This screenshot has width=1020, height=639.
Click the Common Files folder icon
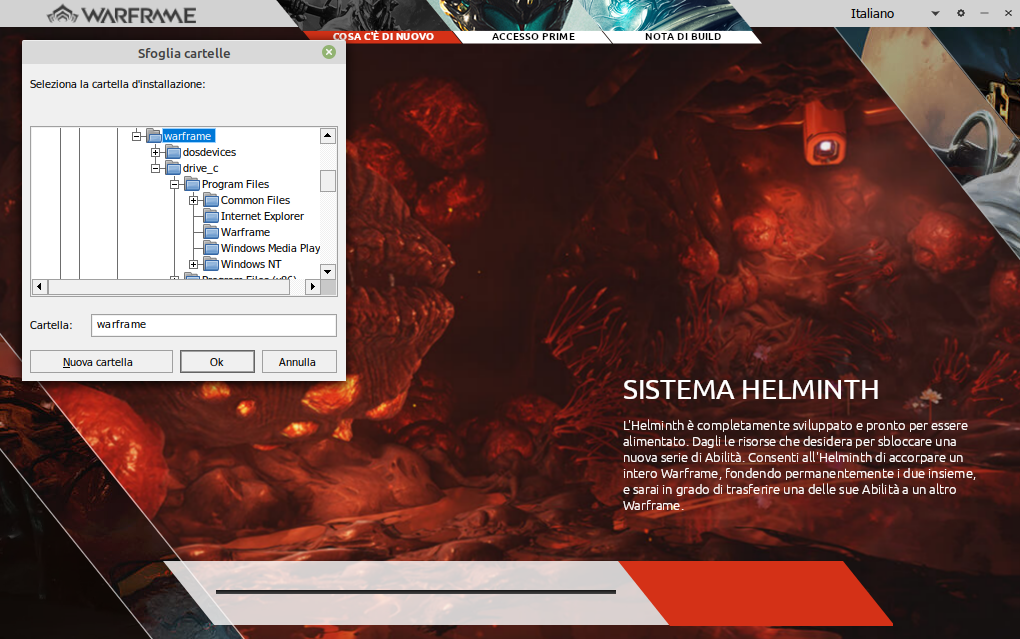[211, 200]
